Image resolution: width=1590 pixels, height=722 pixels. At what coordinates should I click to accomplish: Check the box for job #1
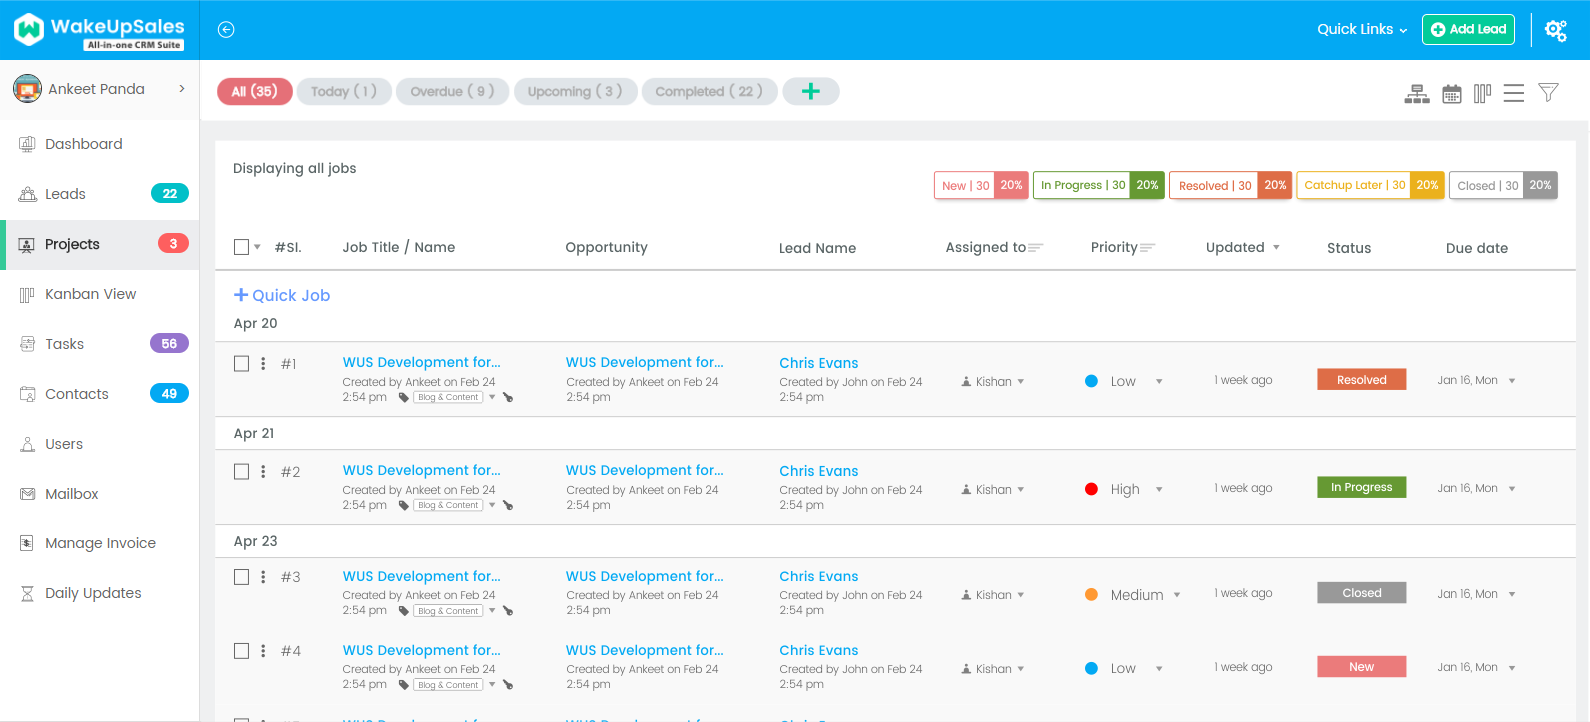tap(241, 364)
